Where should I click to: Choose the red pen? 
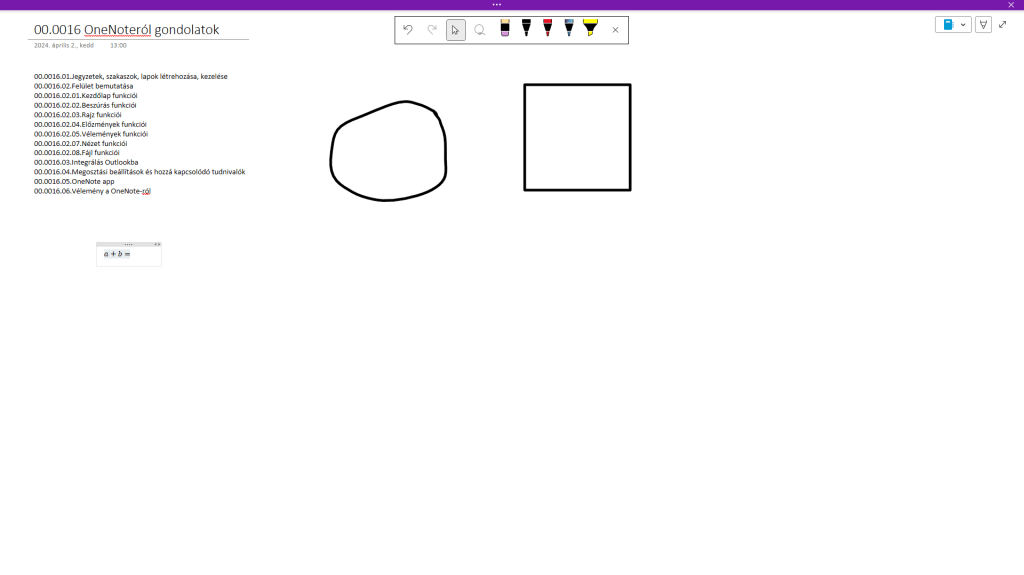click(547, 28)
